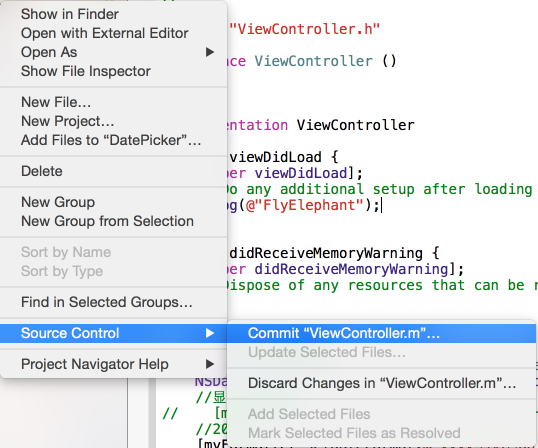Click the didReceiveMemoryWarning method line
The image size is (538, 448).
[x=334, y=253]
